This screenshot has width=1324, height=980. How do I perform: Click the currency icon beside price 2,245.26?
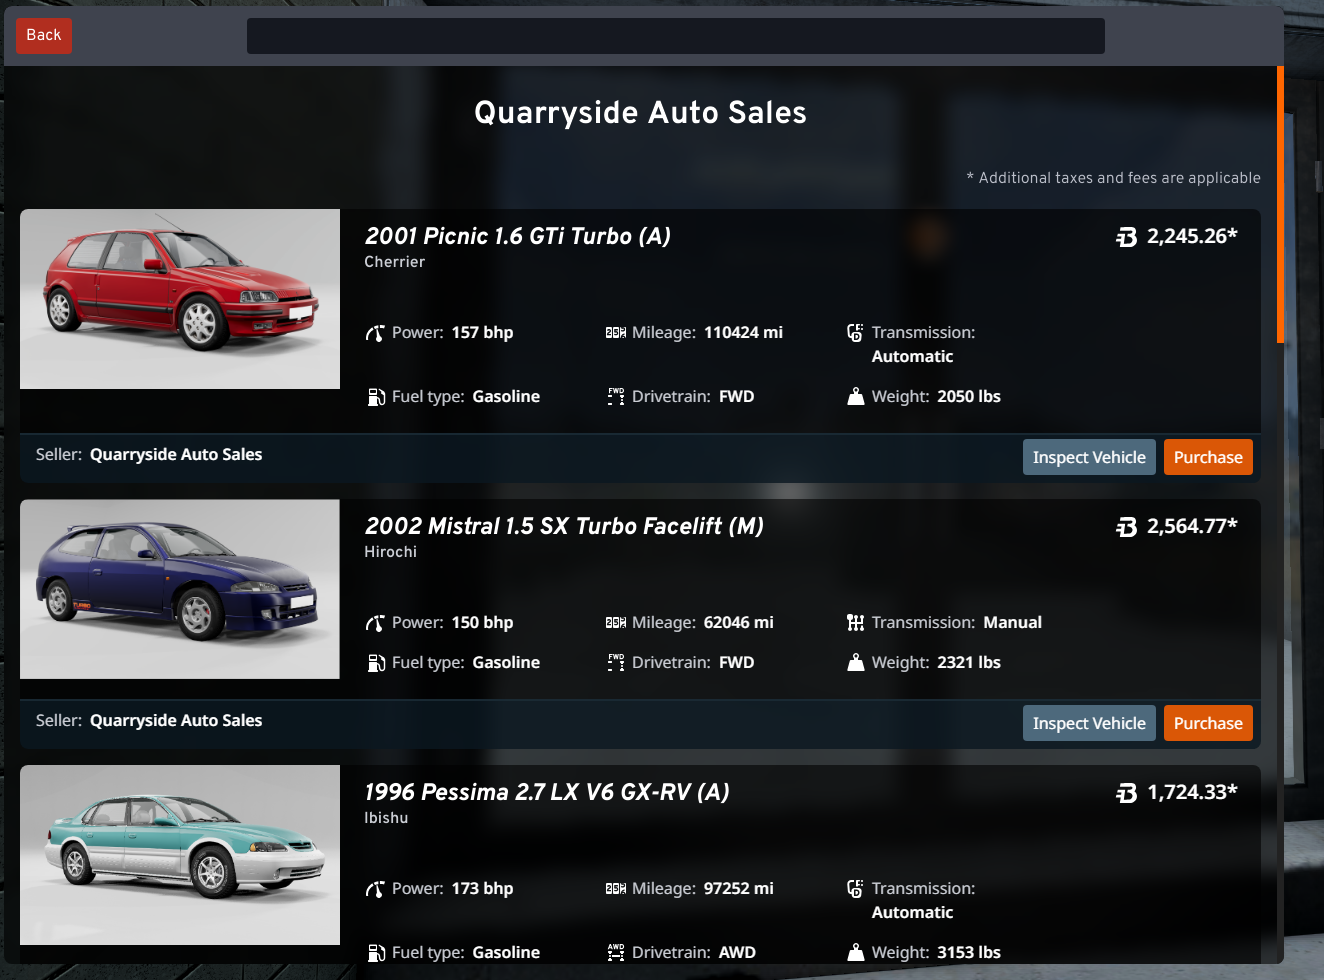pos(1127,237)
